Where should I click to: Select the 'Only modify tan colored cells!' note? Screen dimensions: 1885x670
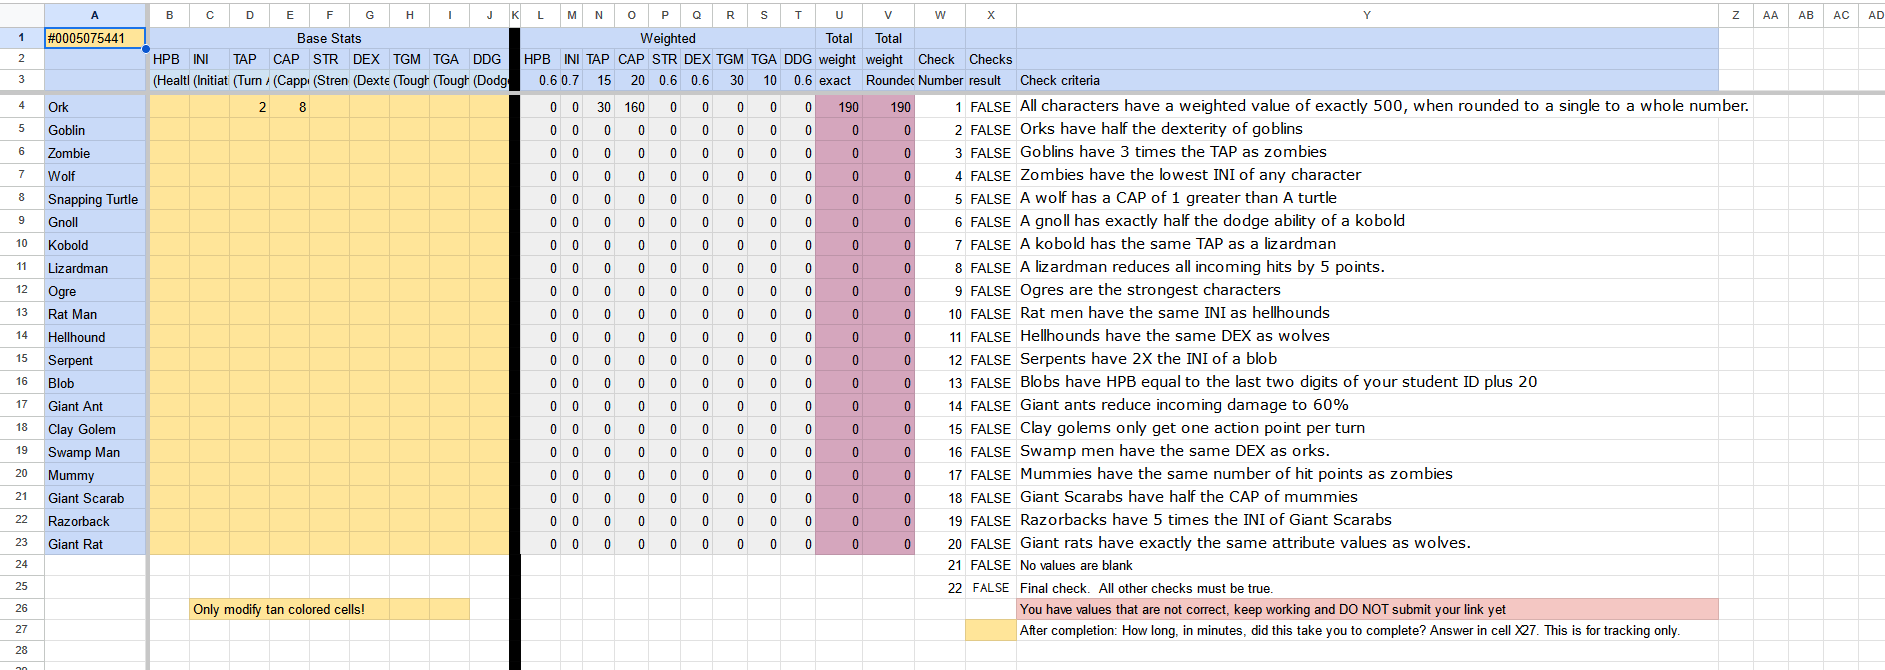click(x=329, y=609)
